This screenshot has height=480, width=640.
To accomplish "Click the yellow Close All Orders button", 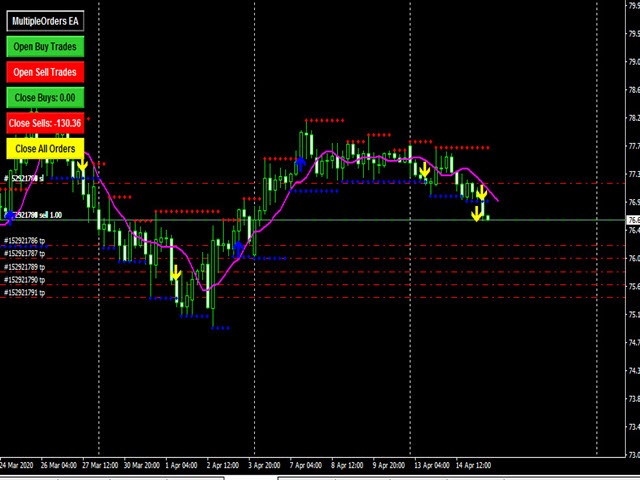I will pos(45,149).
